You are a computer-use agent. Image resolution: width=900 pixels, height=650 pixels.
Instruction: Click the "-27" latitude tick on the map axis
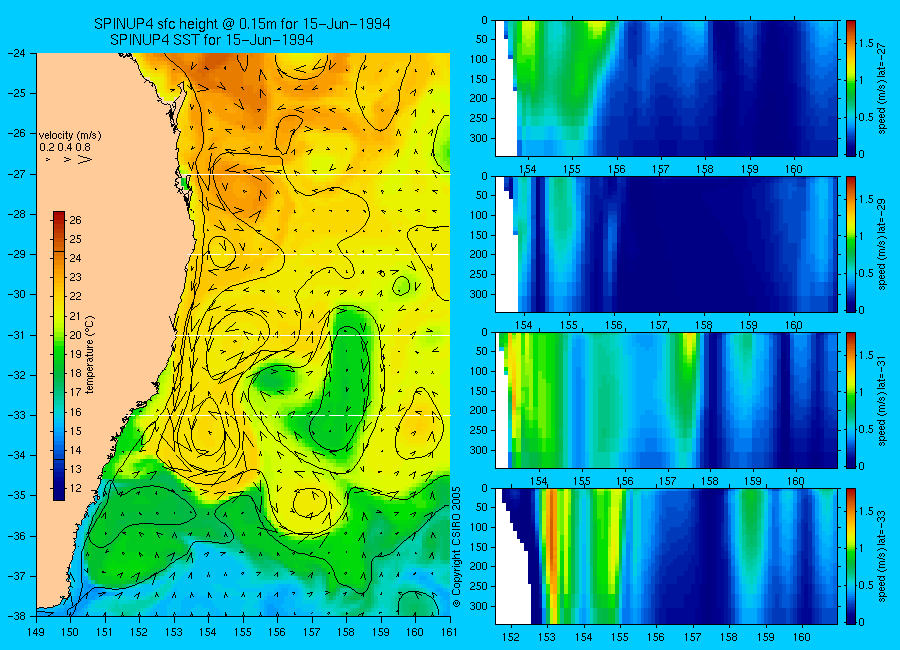17,173
